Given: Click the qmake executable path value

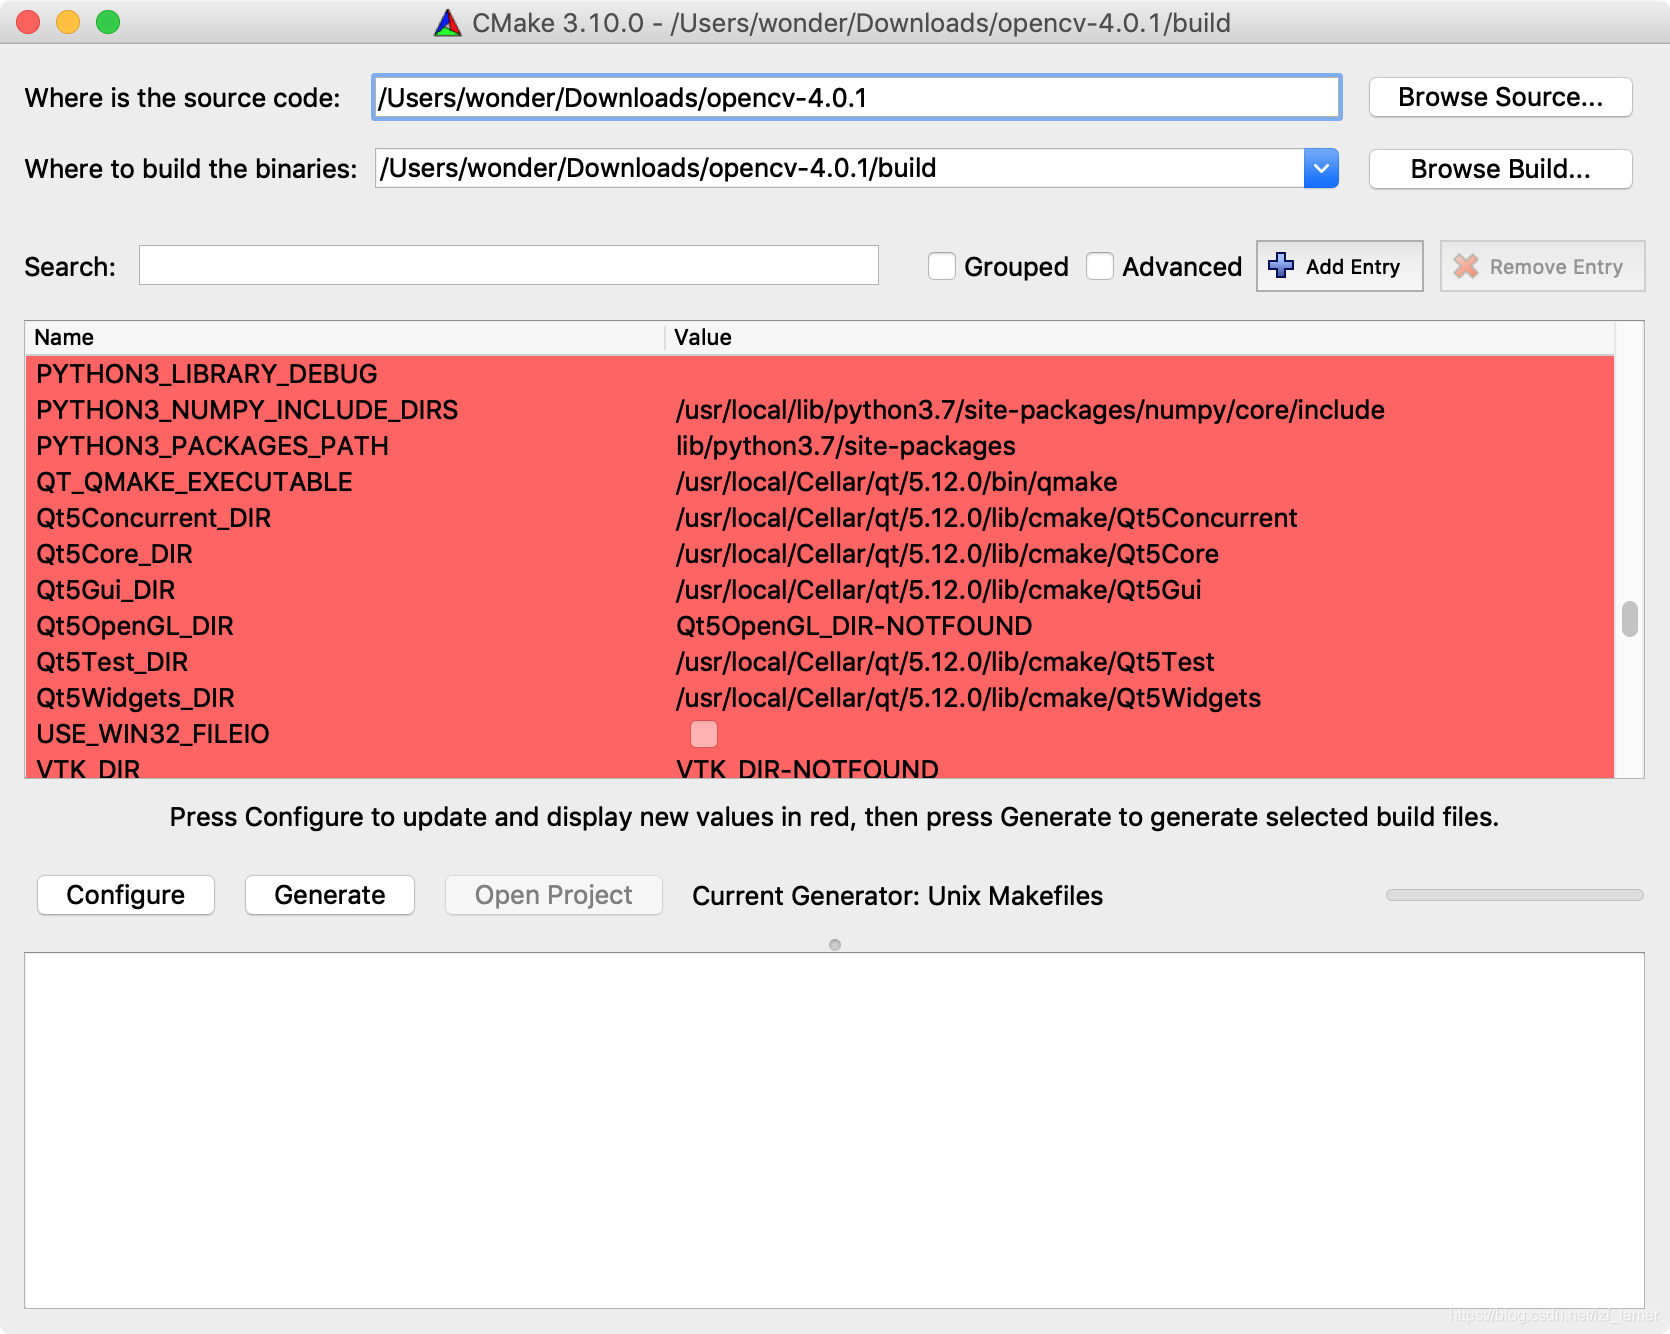Looking at the screenshot, I should [896, 482].
